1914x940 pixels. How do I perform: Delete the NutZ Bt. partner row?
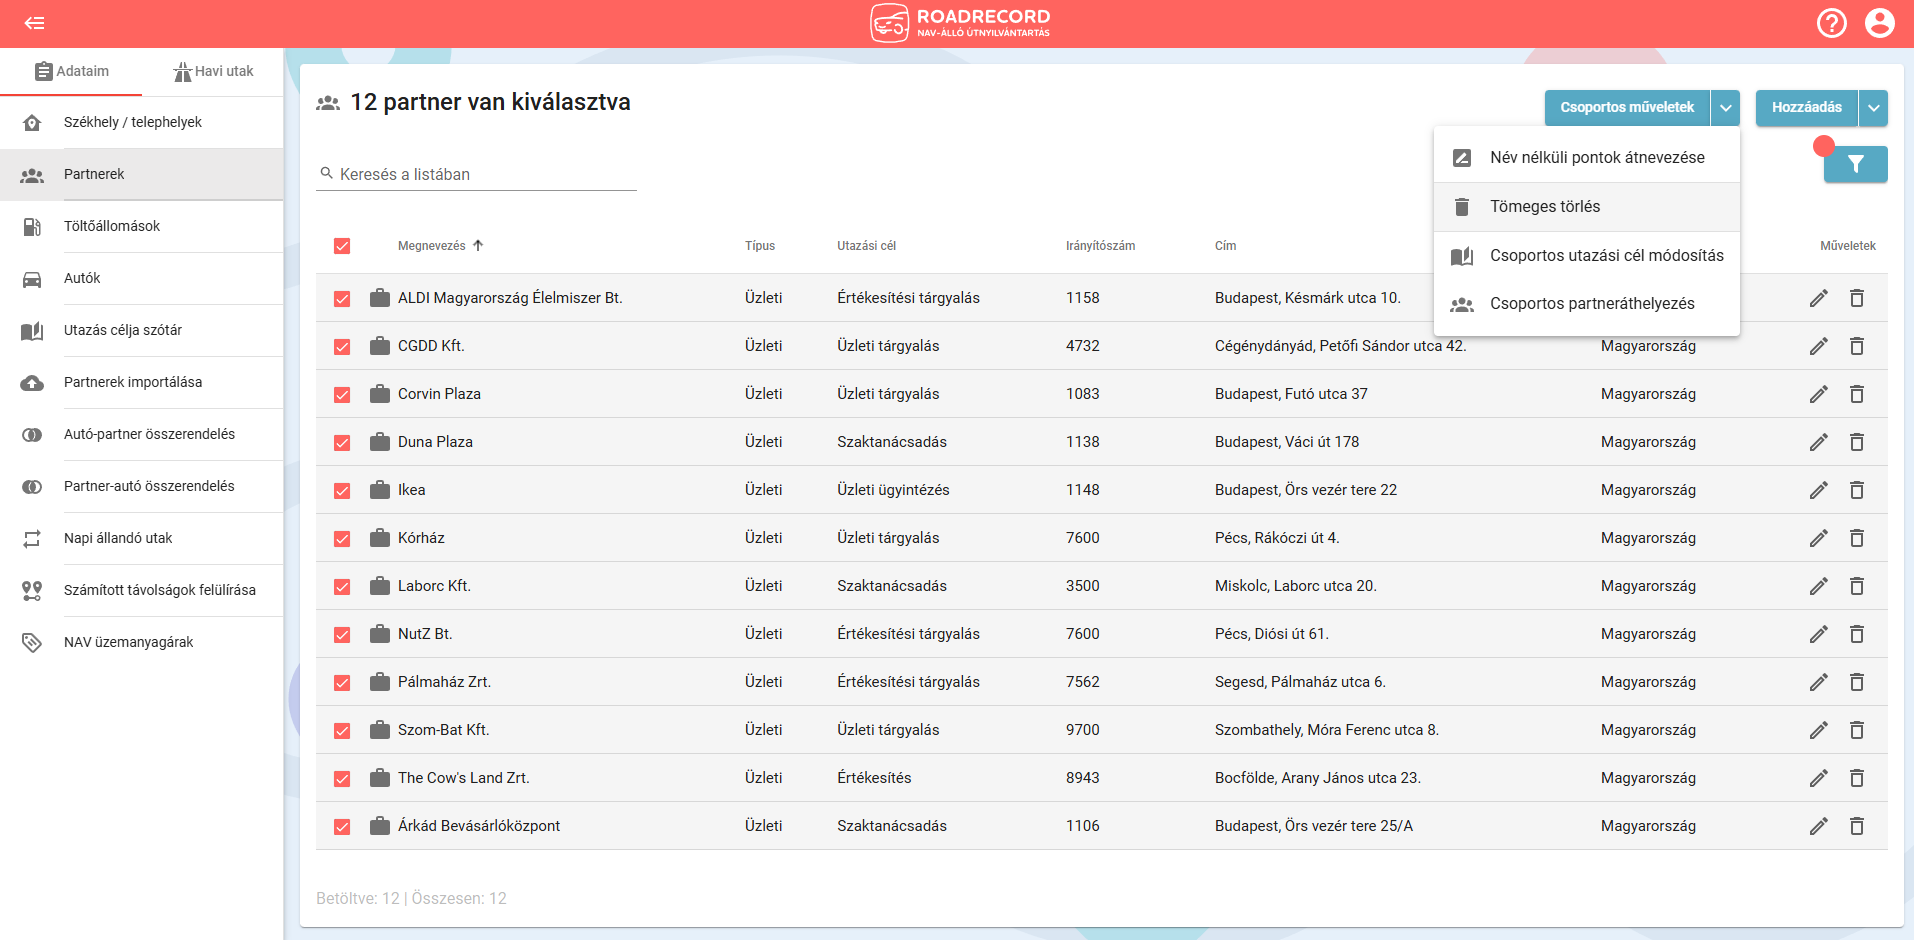(x=1857, y=634)
